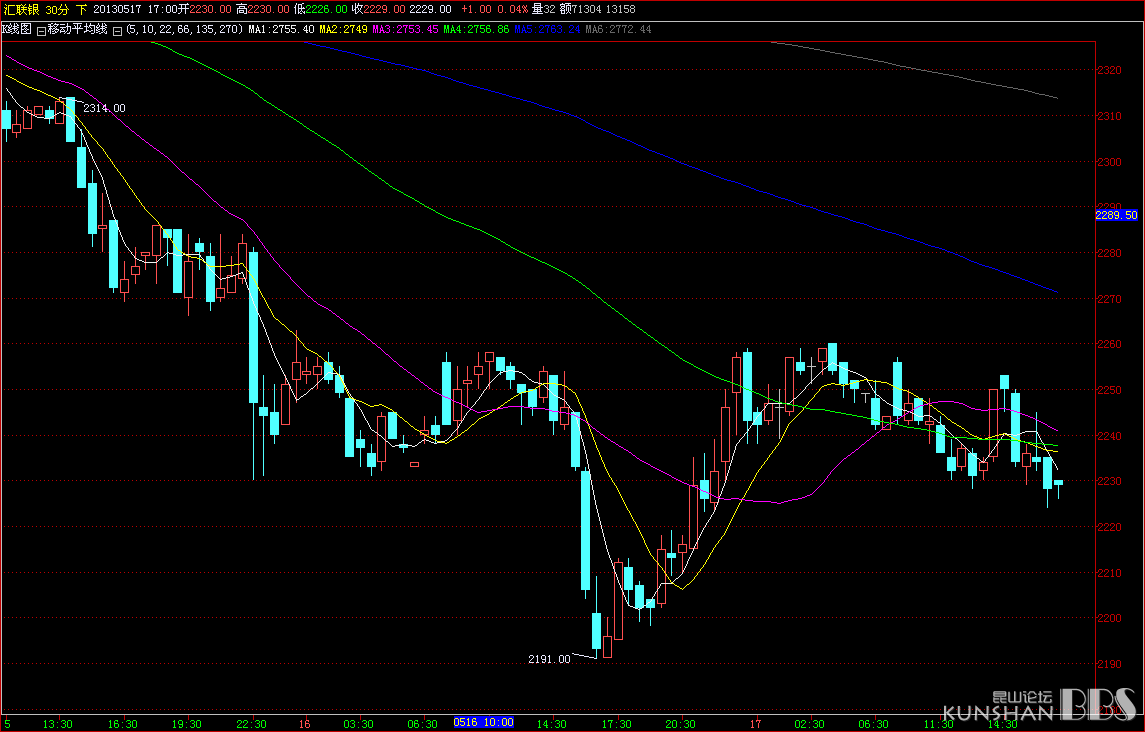This screenshot has height=732, width=1145.
Task: Click the 2289.50 price cursor label
Action: coord(1117,216)
